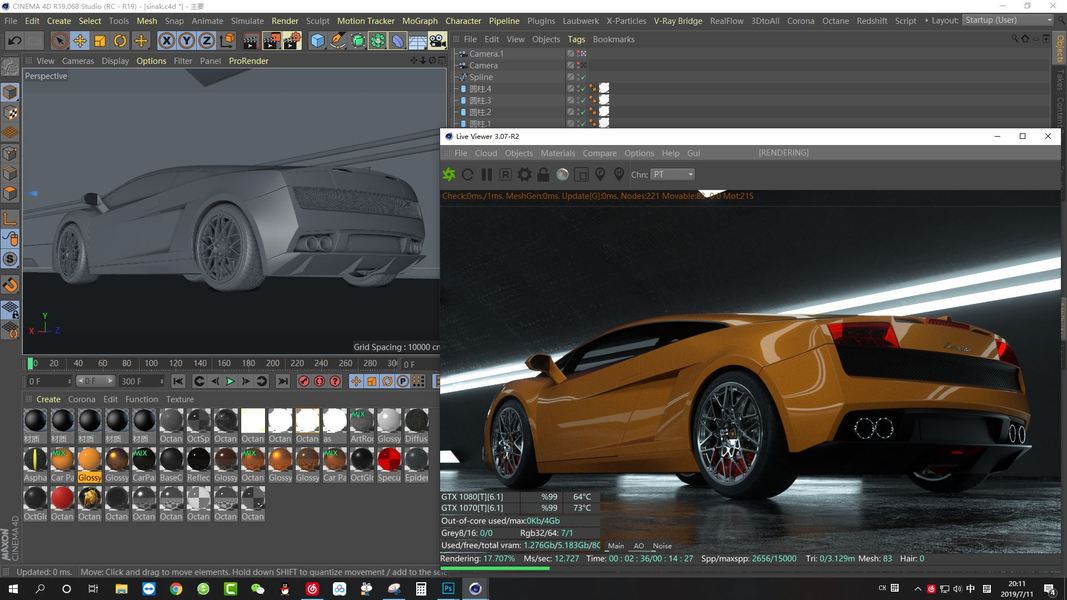The image size is (1067, 600).
Task: Click Render View clapperboard icon
Action: pos(250,41)
